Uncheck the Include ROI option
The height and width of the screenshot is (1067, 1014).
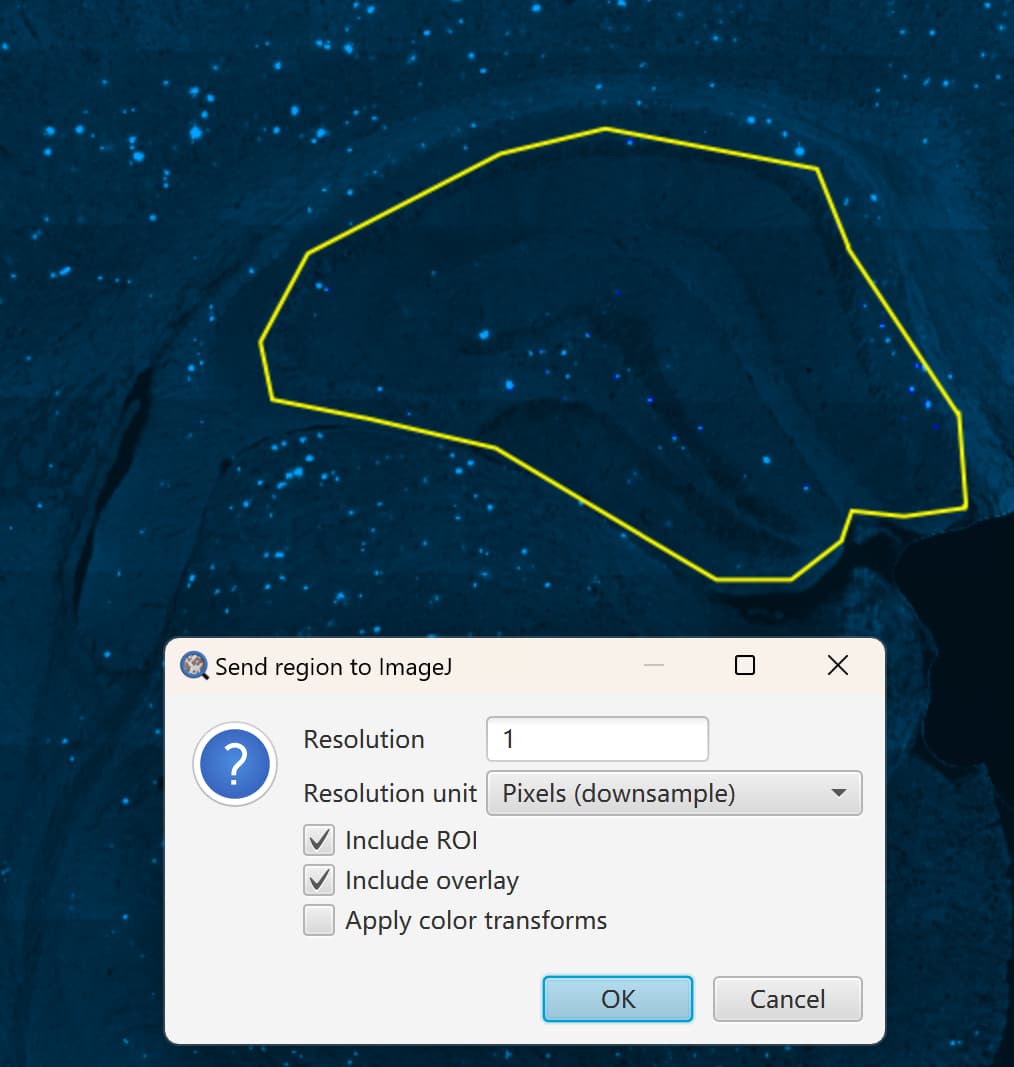[318, 840]
